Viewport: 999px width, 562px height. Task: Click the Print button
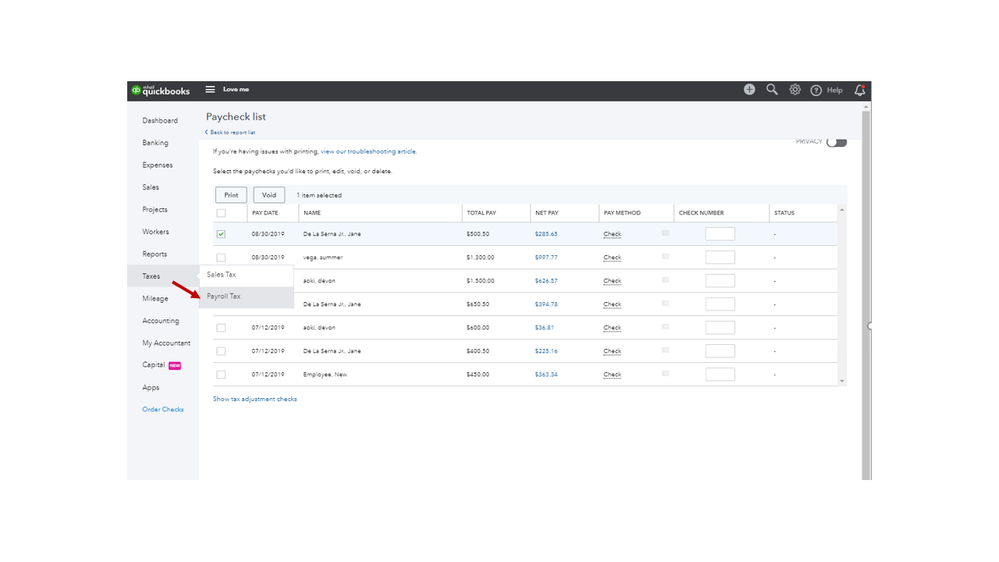coord(231,195)
